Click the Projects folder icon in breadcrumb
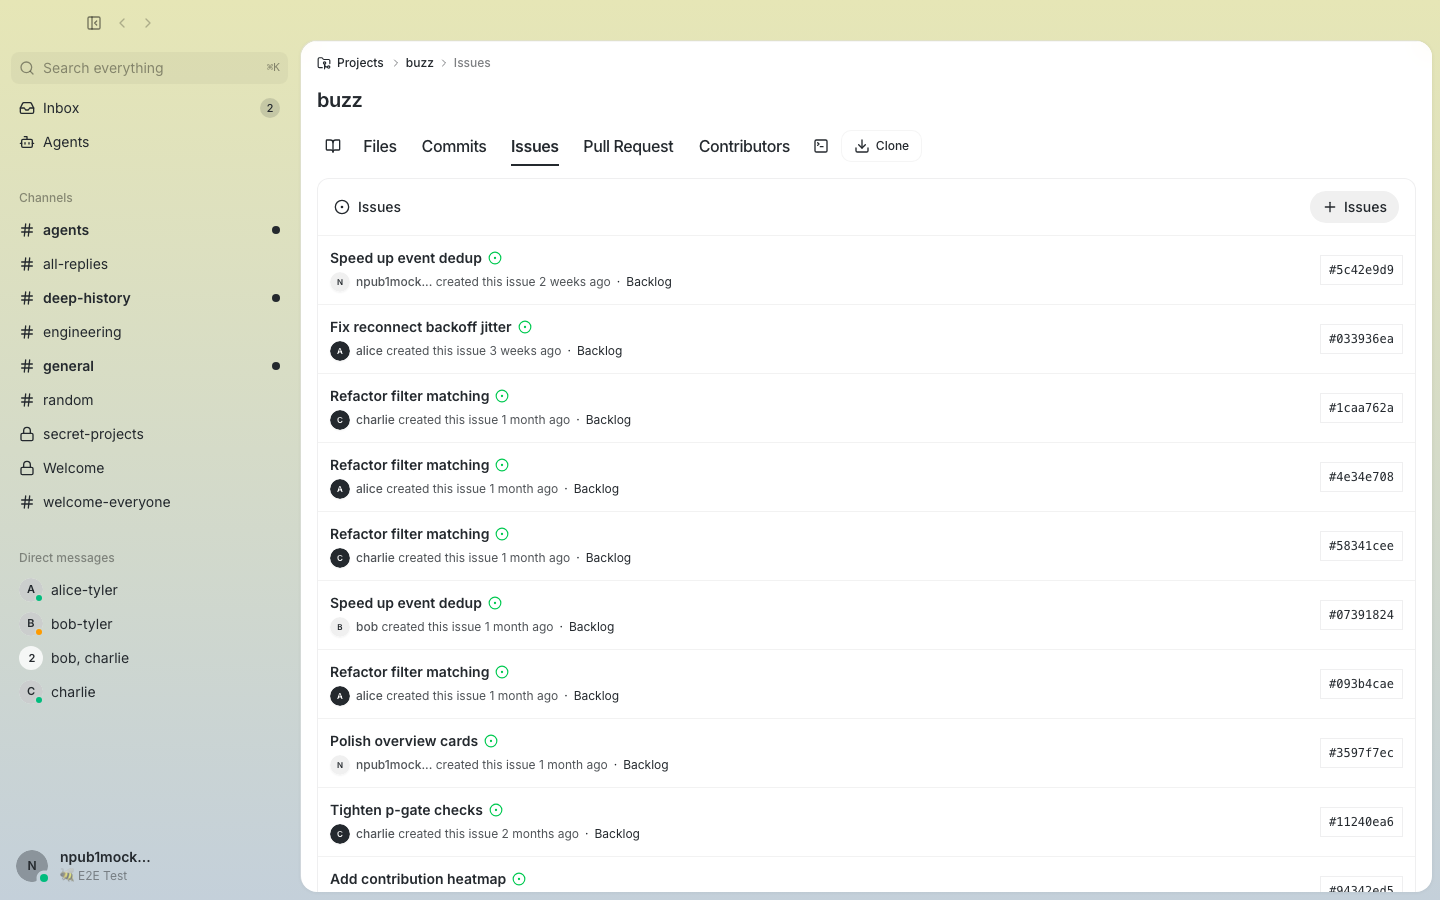The height and width of the screenshot is (900, 1440). pyautogui.click(x=324, y=63)
